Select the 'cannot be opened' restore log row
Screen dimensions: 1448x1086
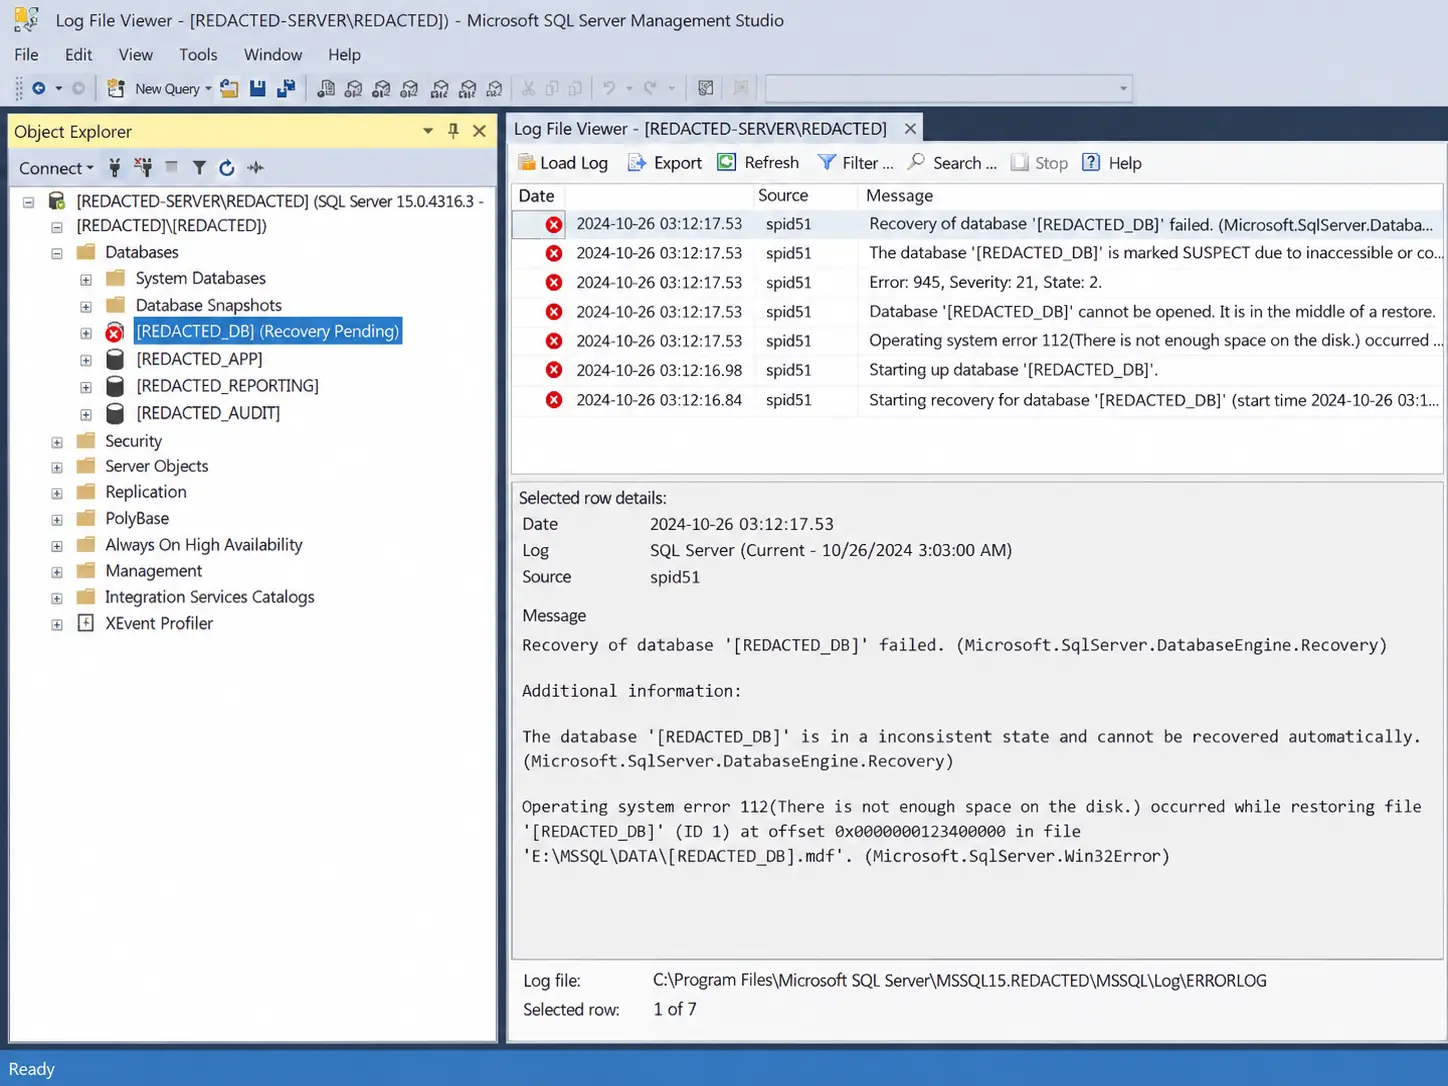point(978,311)
